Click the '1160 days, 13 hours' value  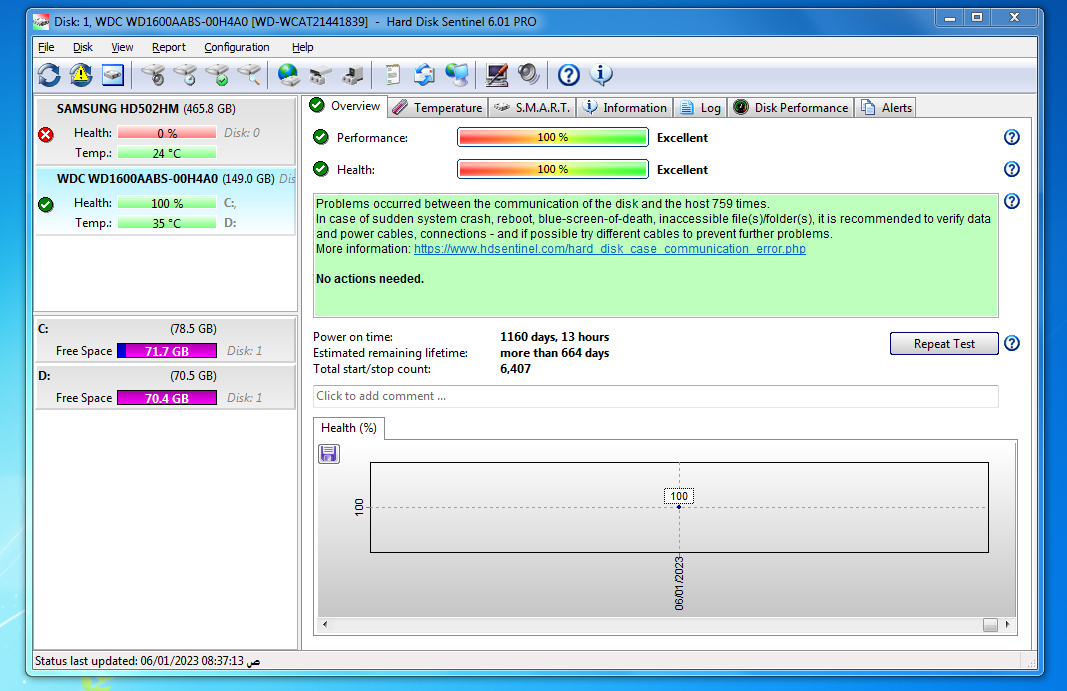pos(555,337)
